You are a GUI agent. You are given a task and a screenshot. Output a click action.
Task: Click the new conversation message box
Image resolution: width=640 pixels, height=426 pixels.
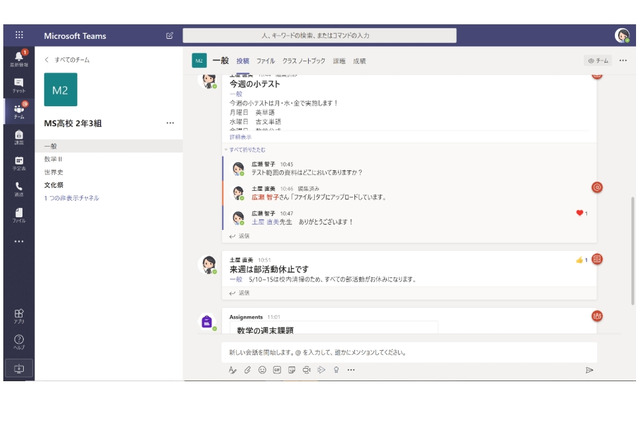409,352
